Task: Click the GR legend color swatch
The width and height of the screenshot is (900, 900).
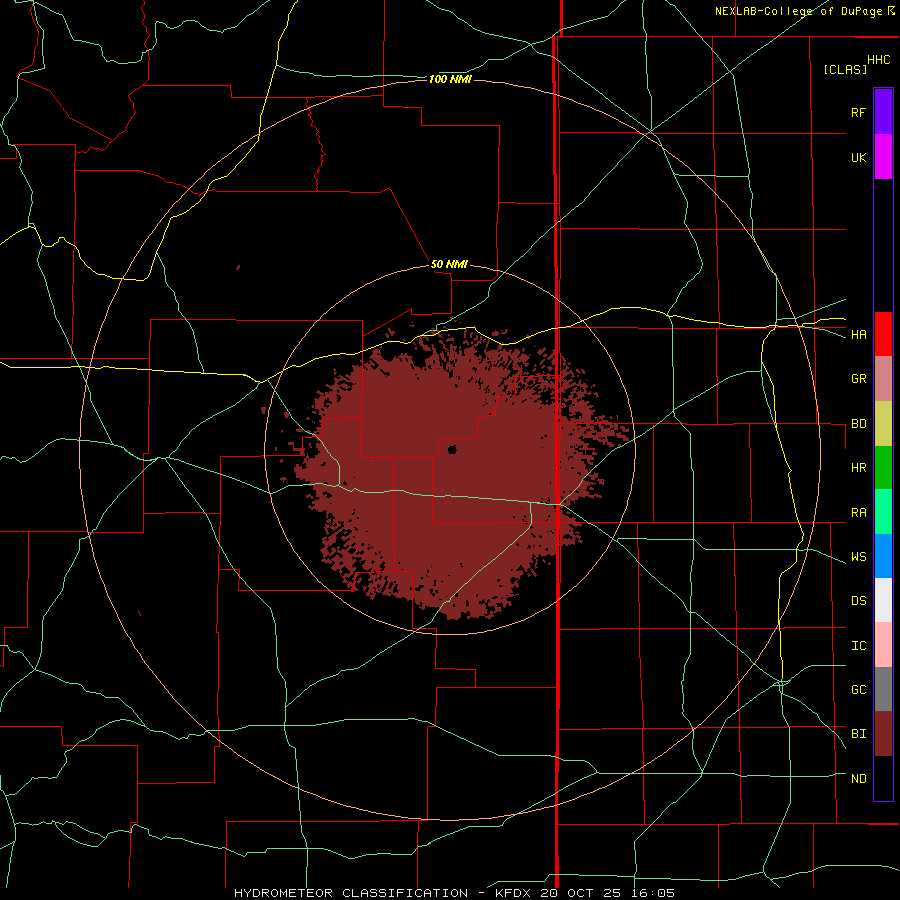Action: coord(883,378)
